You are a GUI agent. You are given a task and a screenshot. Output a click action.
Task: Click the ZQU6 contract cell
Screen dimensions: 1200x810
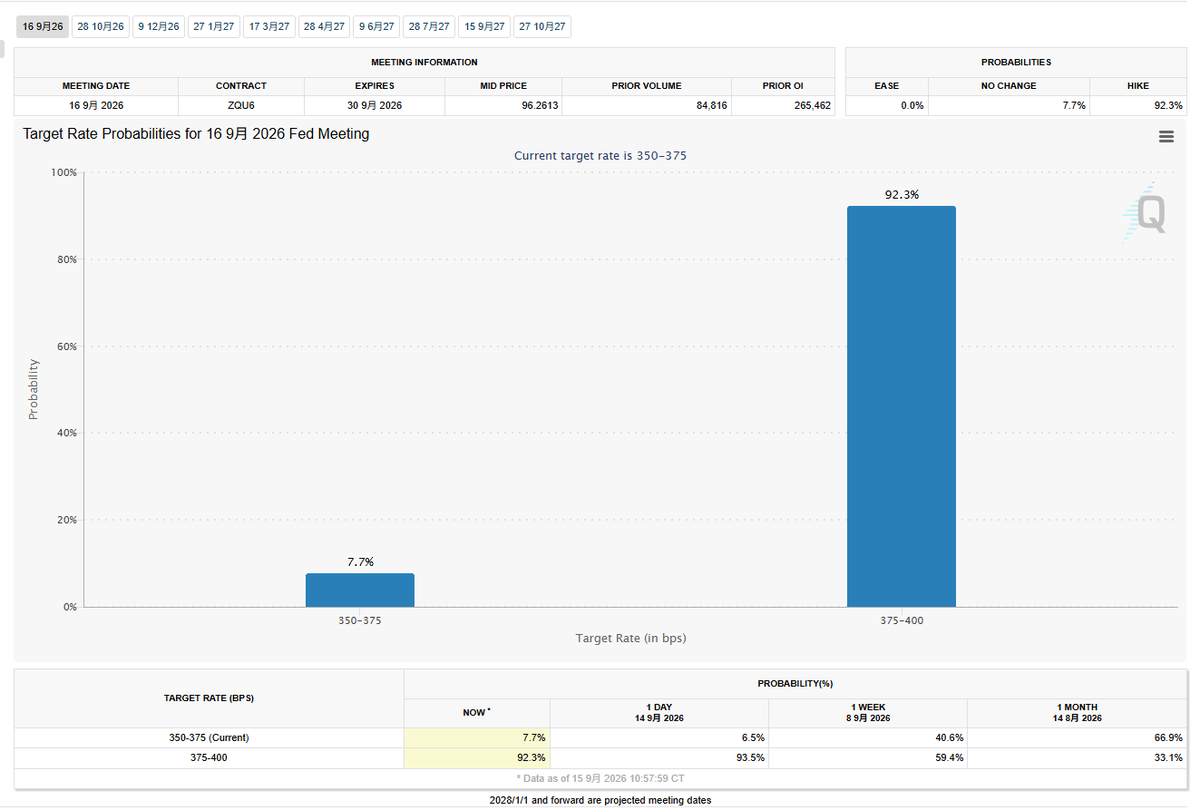[x=241, y=105]
